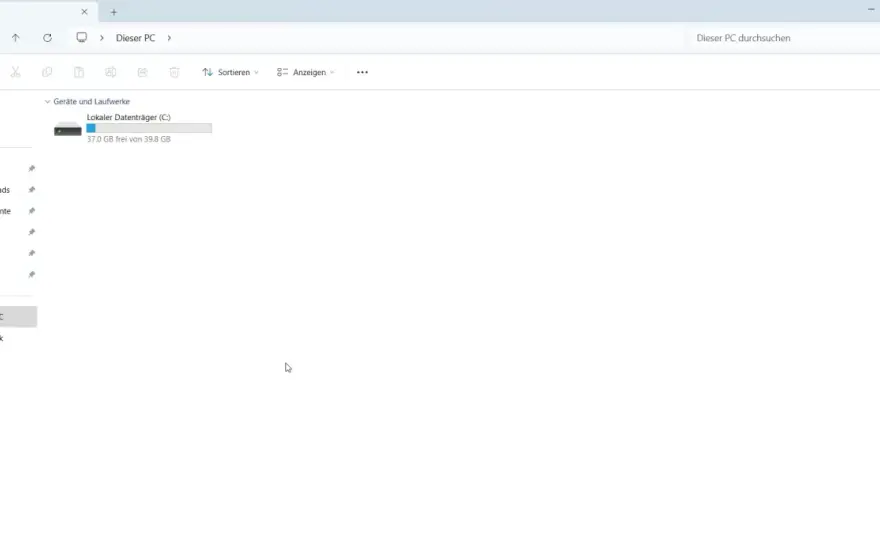Click the 37,0 GB frei von 39,8 GB text

(x=129, y=139)
